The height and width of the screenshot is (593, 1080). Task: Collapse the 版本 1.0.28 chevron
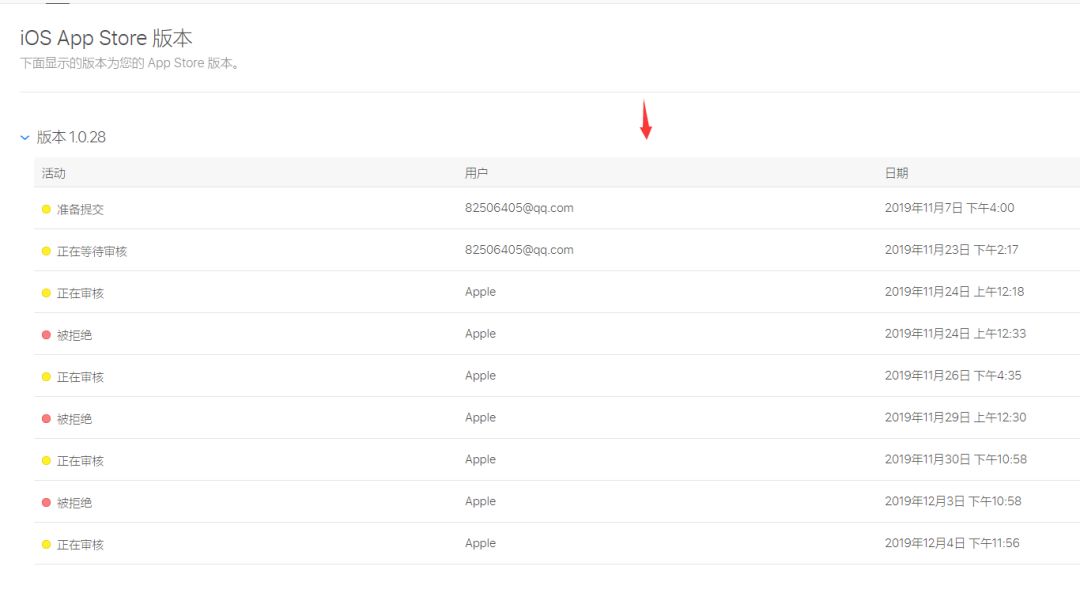click(25, 138)
